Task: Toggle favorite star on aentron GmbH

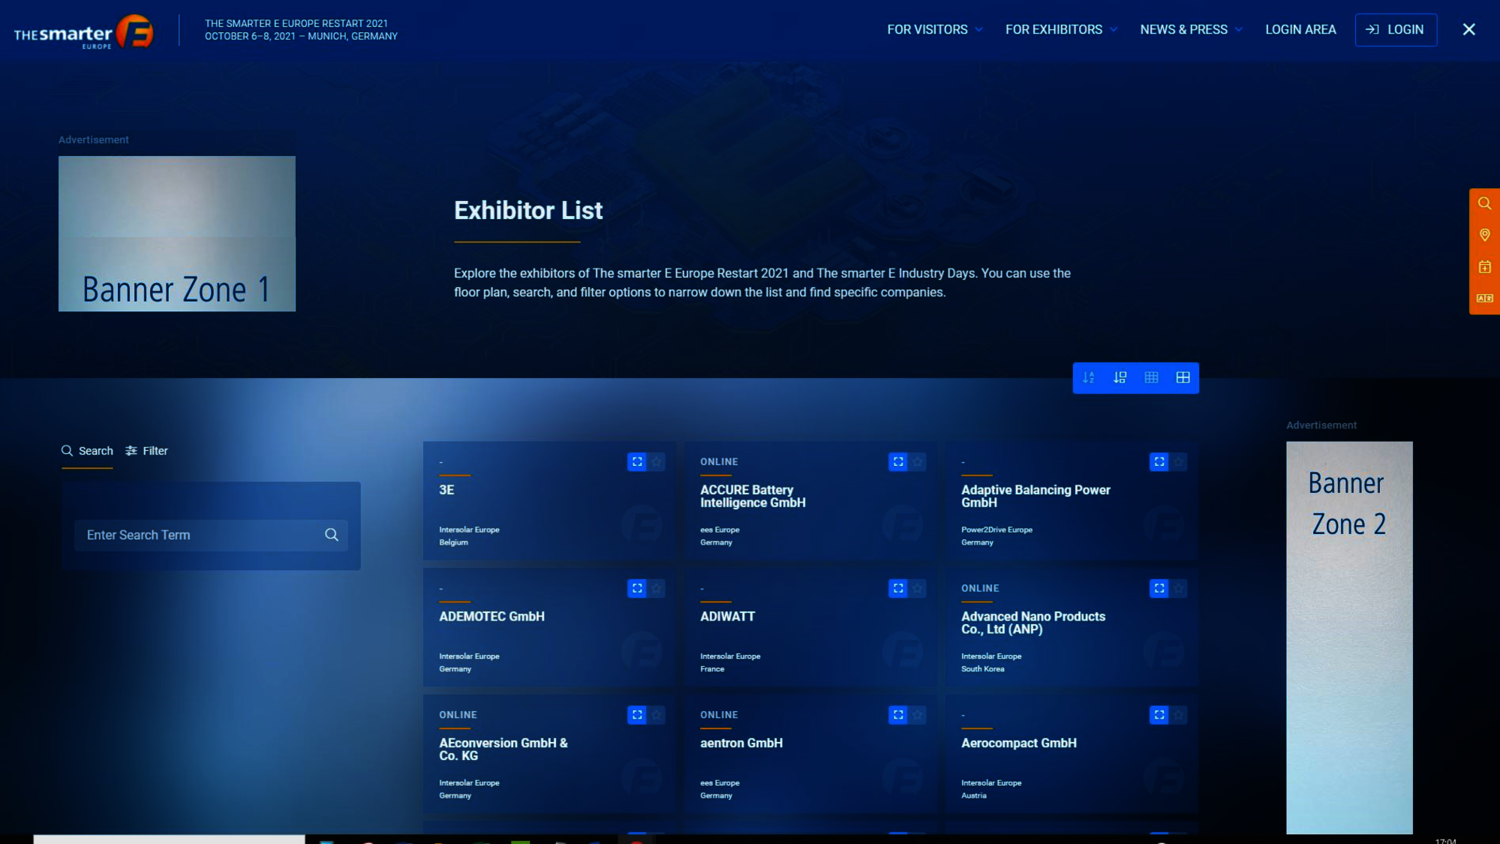Action: click(918, 715)
